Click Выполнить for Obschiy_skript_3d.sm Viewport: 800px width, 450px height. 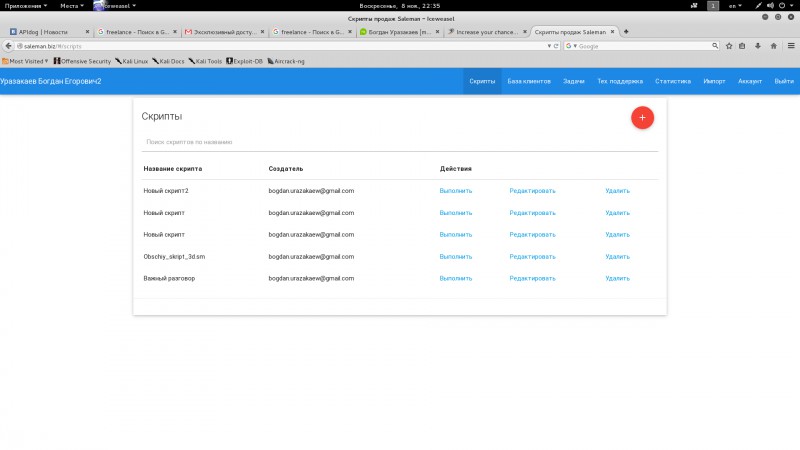pyautogui.click(x=456, y=257)
